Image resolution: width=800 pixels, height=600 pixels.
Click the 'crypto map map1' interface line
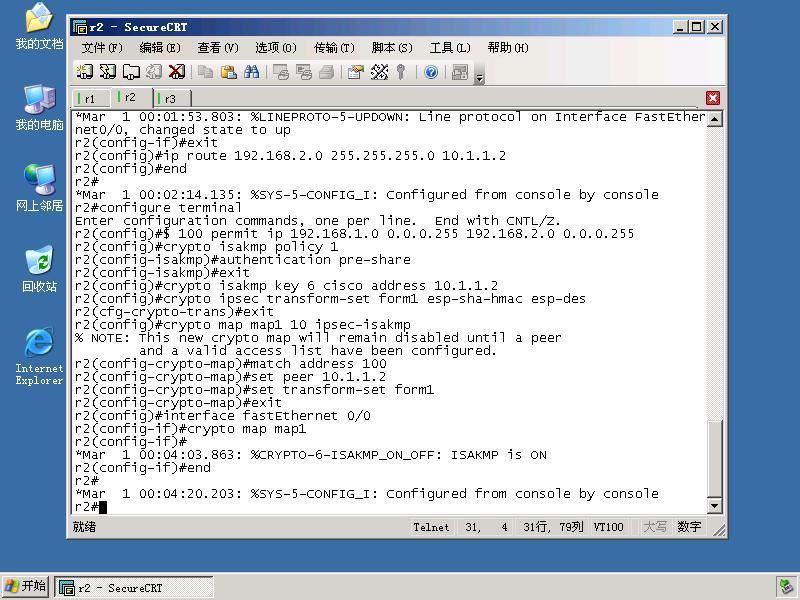pos(190,429)
